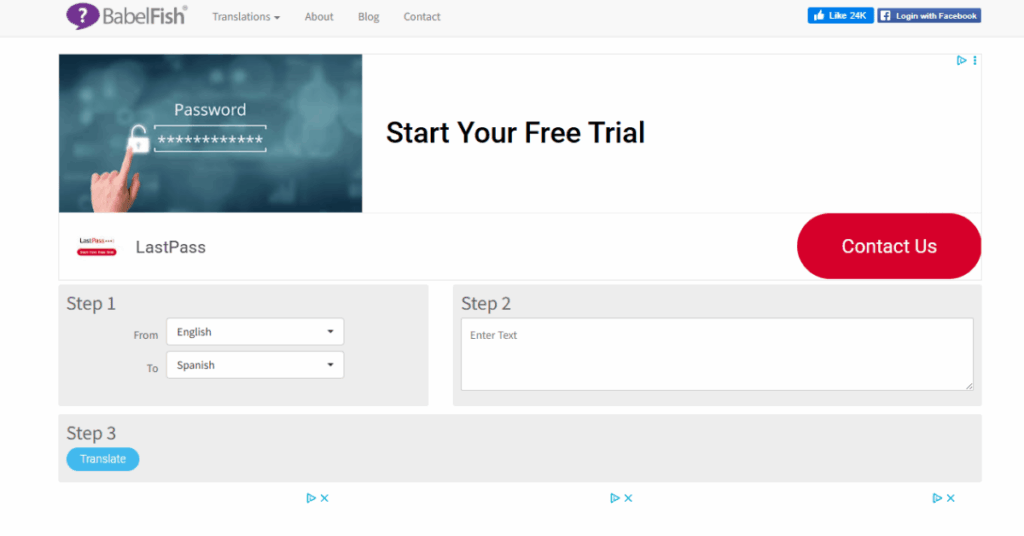The image size is (1024, 536).
Task: Click the text area's resize handle
Action: [x=968, y=385]
